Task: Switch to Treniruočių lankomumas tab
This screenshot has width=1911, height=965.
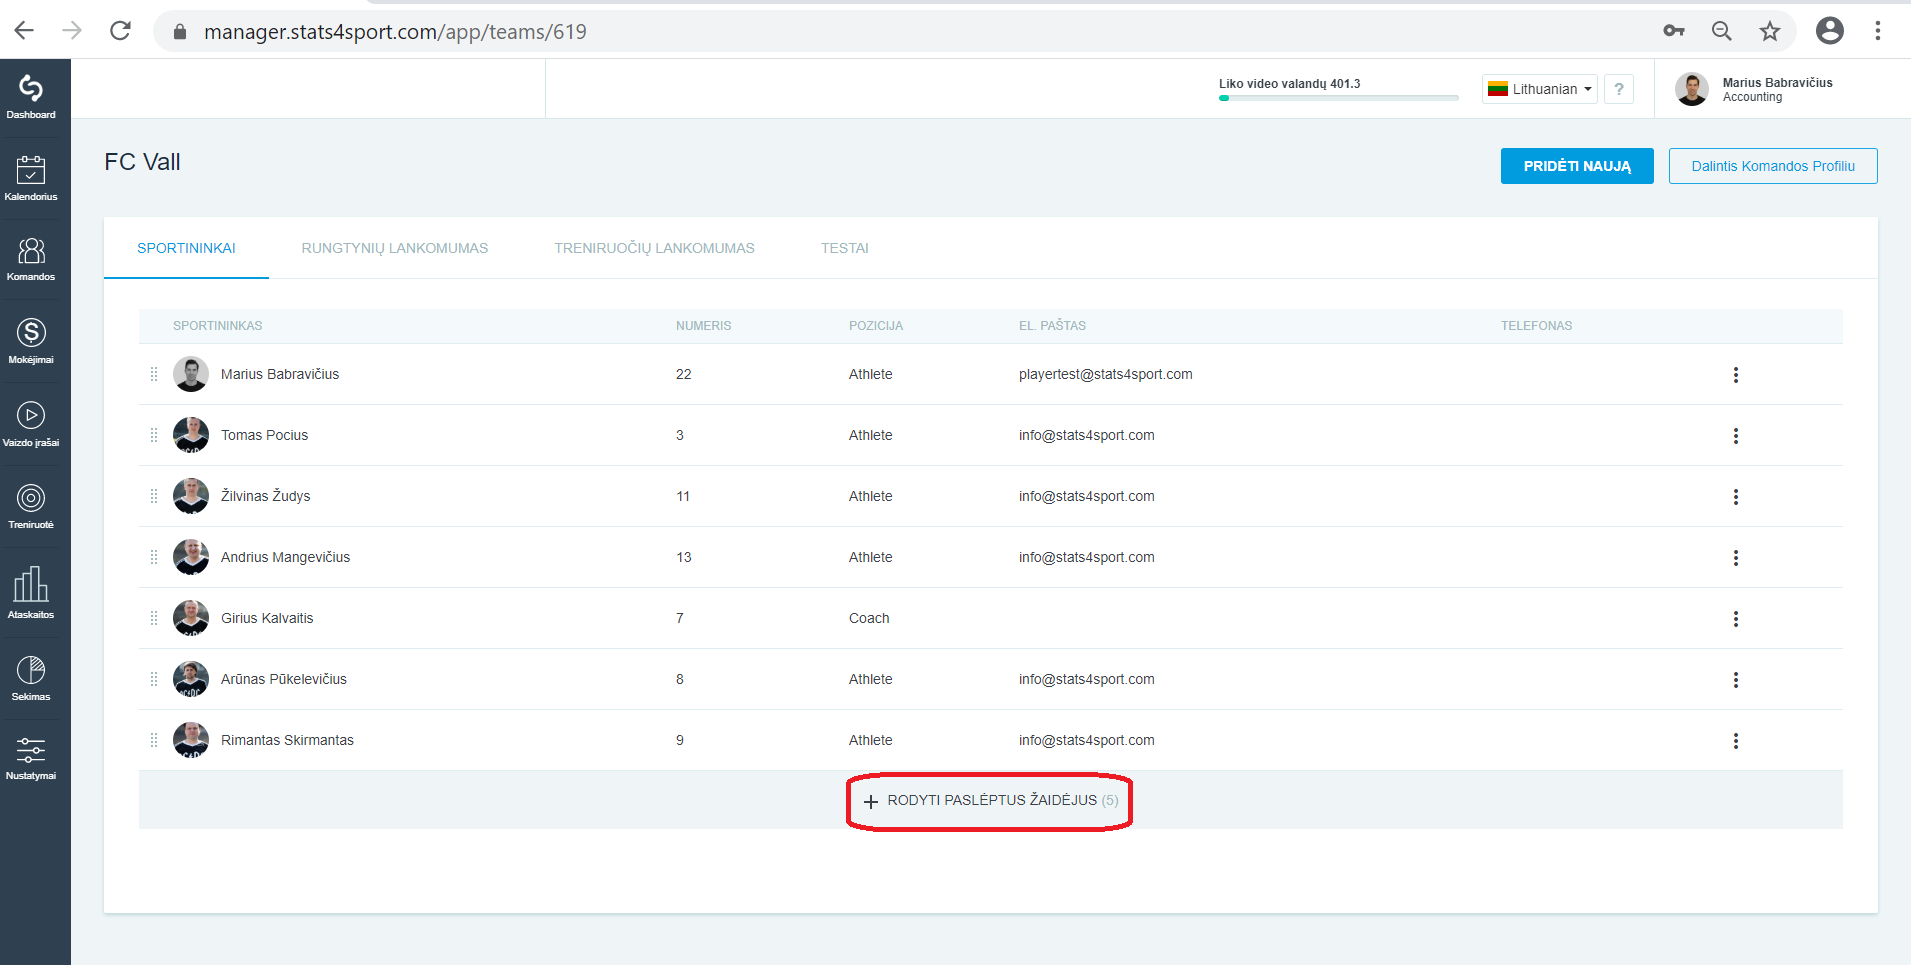Action: tap(655, 248)
